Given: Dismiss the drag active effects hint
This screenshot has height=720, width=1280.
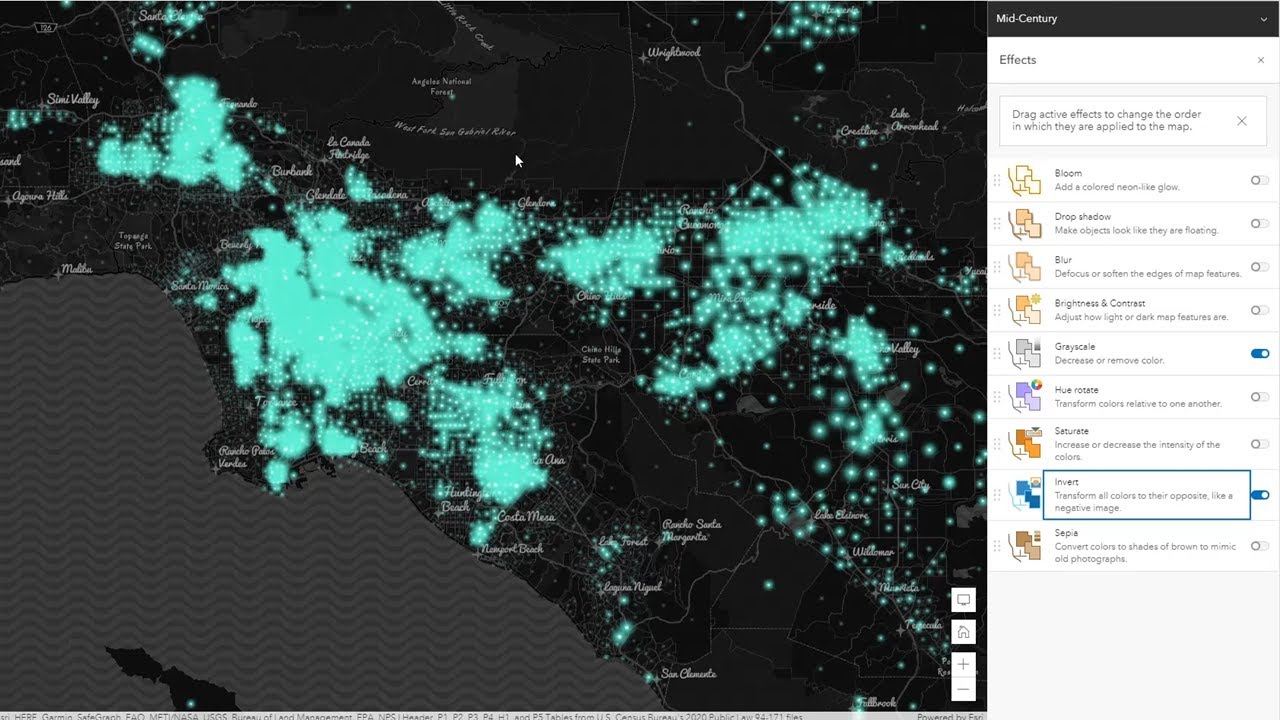Looking at the screenshot, I should point(1242,121).
